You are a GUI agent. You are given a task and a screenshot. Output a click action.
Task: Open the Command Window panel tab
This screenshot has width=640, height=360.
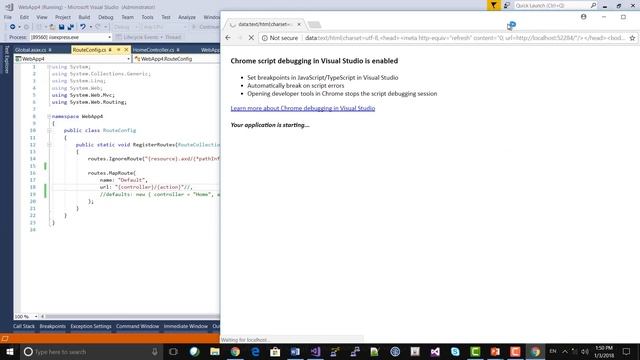click(x=137, y=326)
